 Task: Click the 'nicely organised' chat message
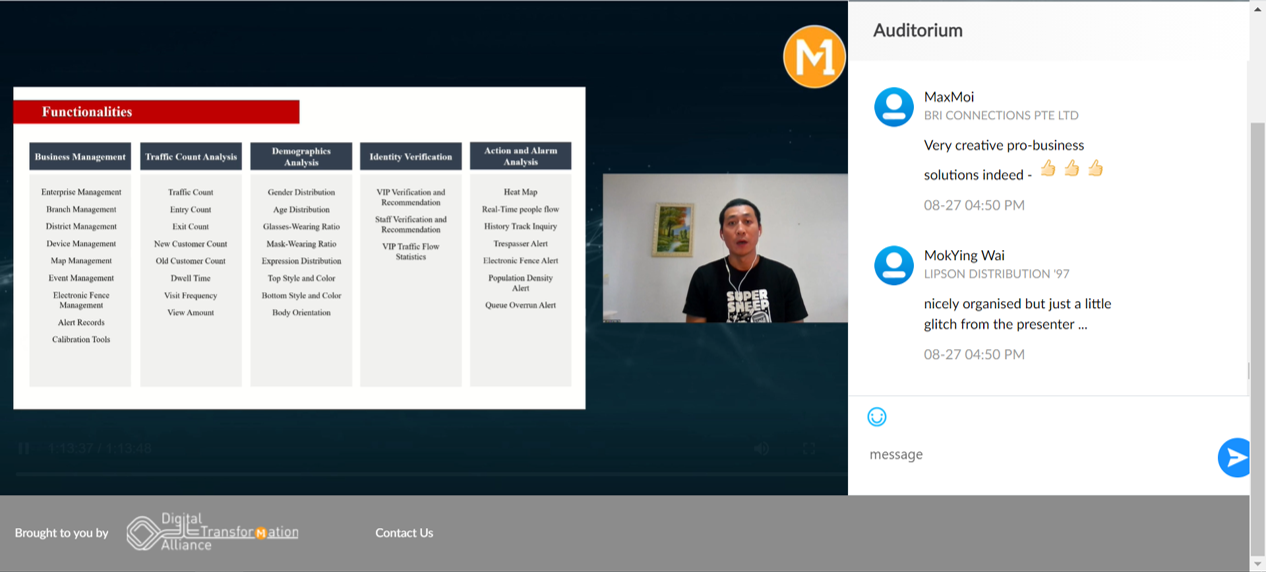coord(1018,314)
